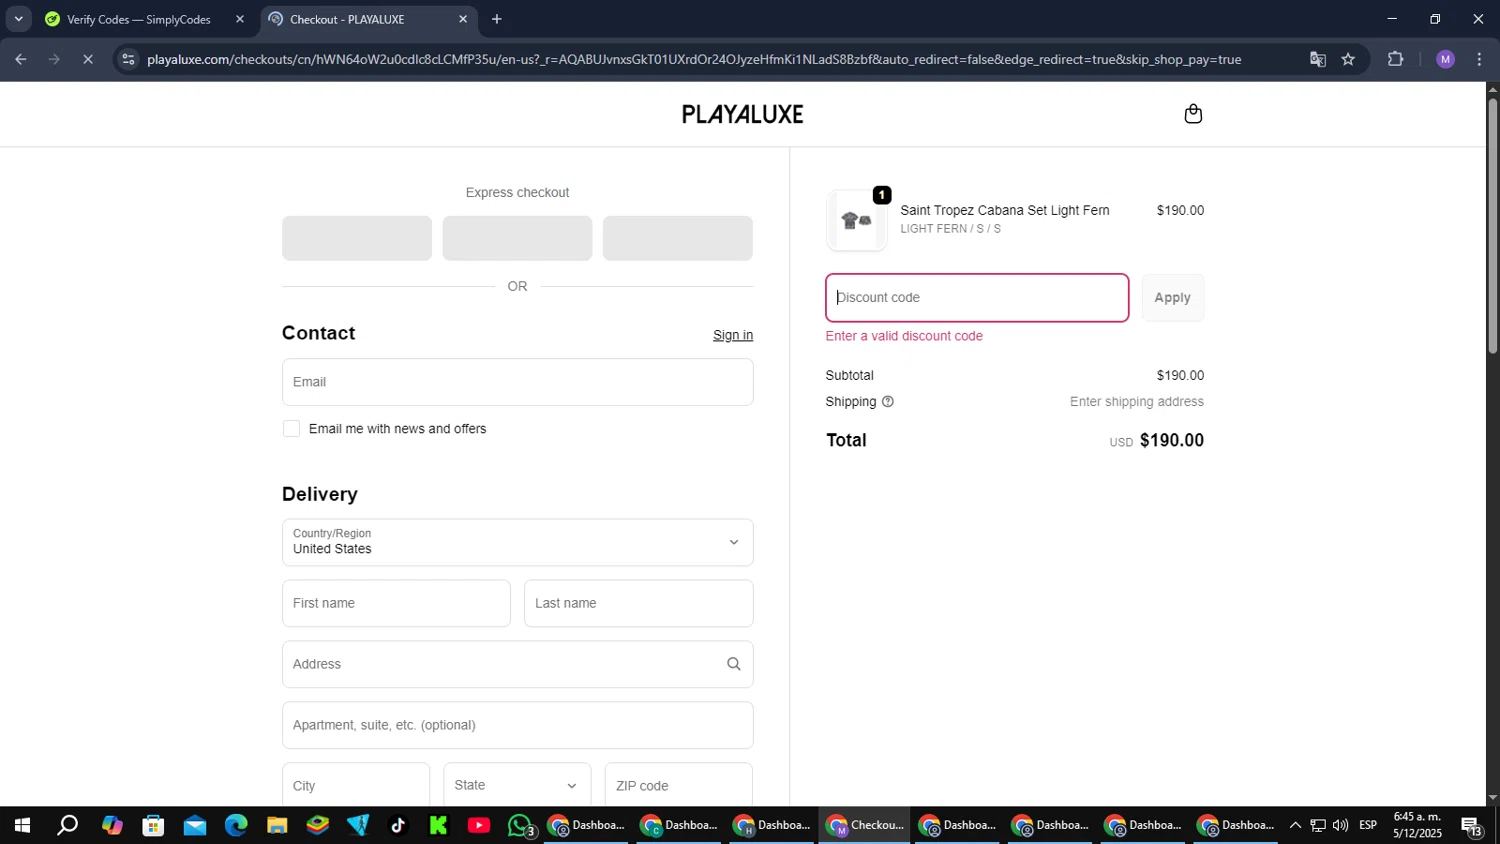The image size is (1500, 844).
Task: Click the page vertical scrollbar thumb
Action: point(1492,225)
